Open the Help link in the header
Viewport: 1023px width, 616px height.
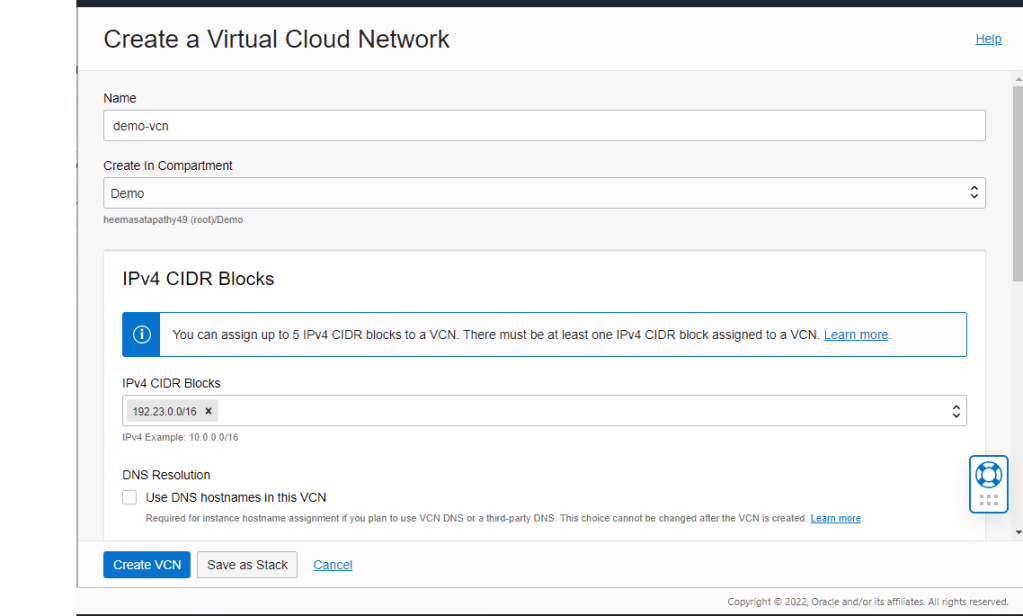click(x=988, y=39)
